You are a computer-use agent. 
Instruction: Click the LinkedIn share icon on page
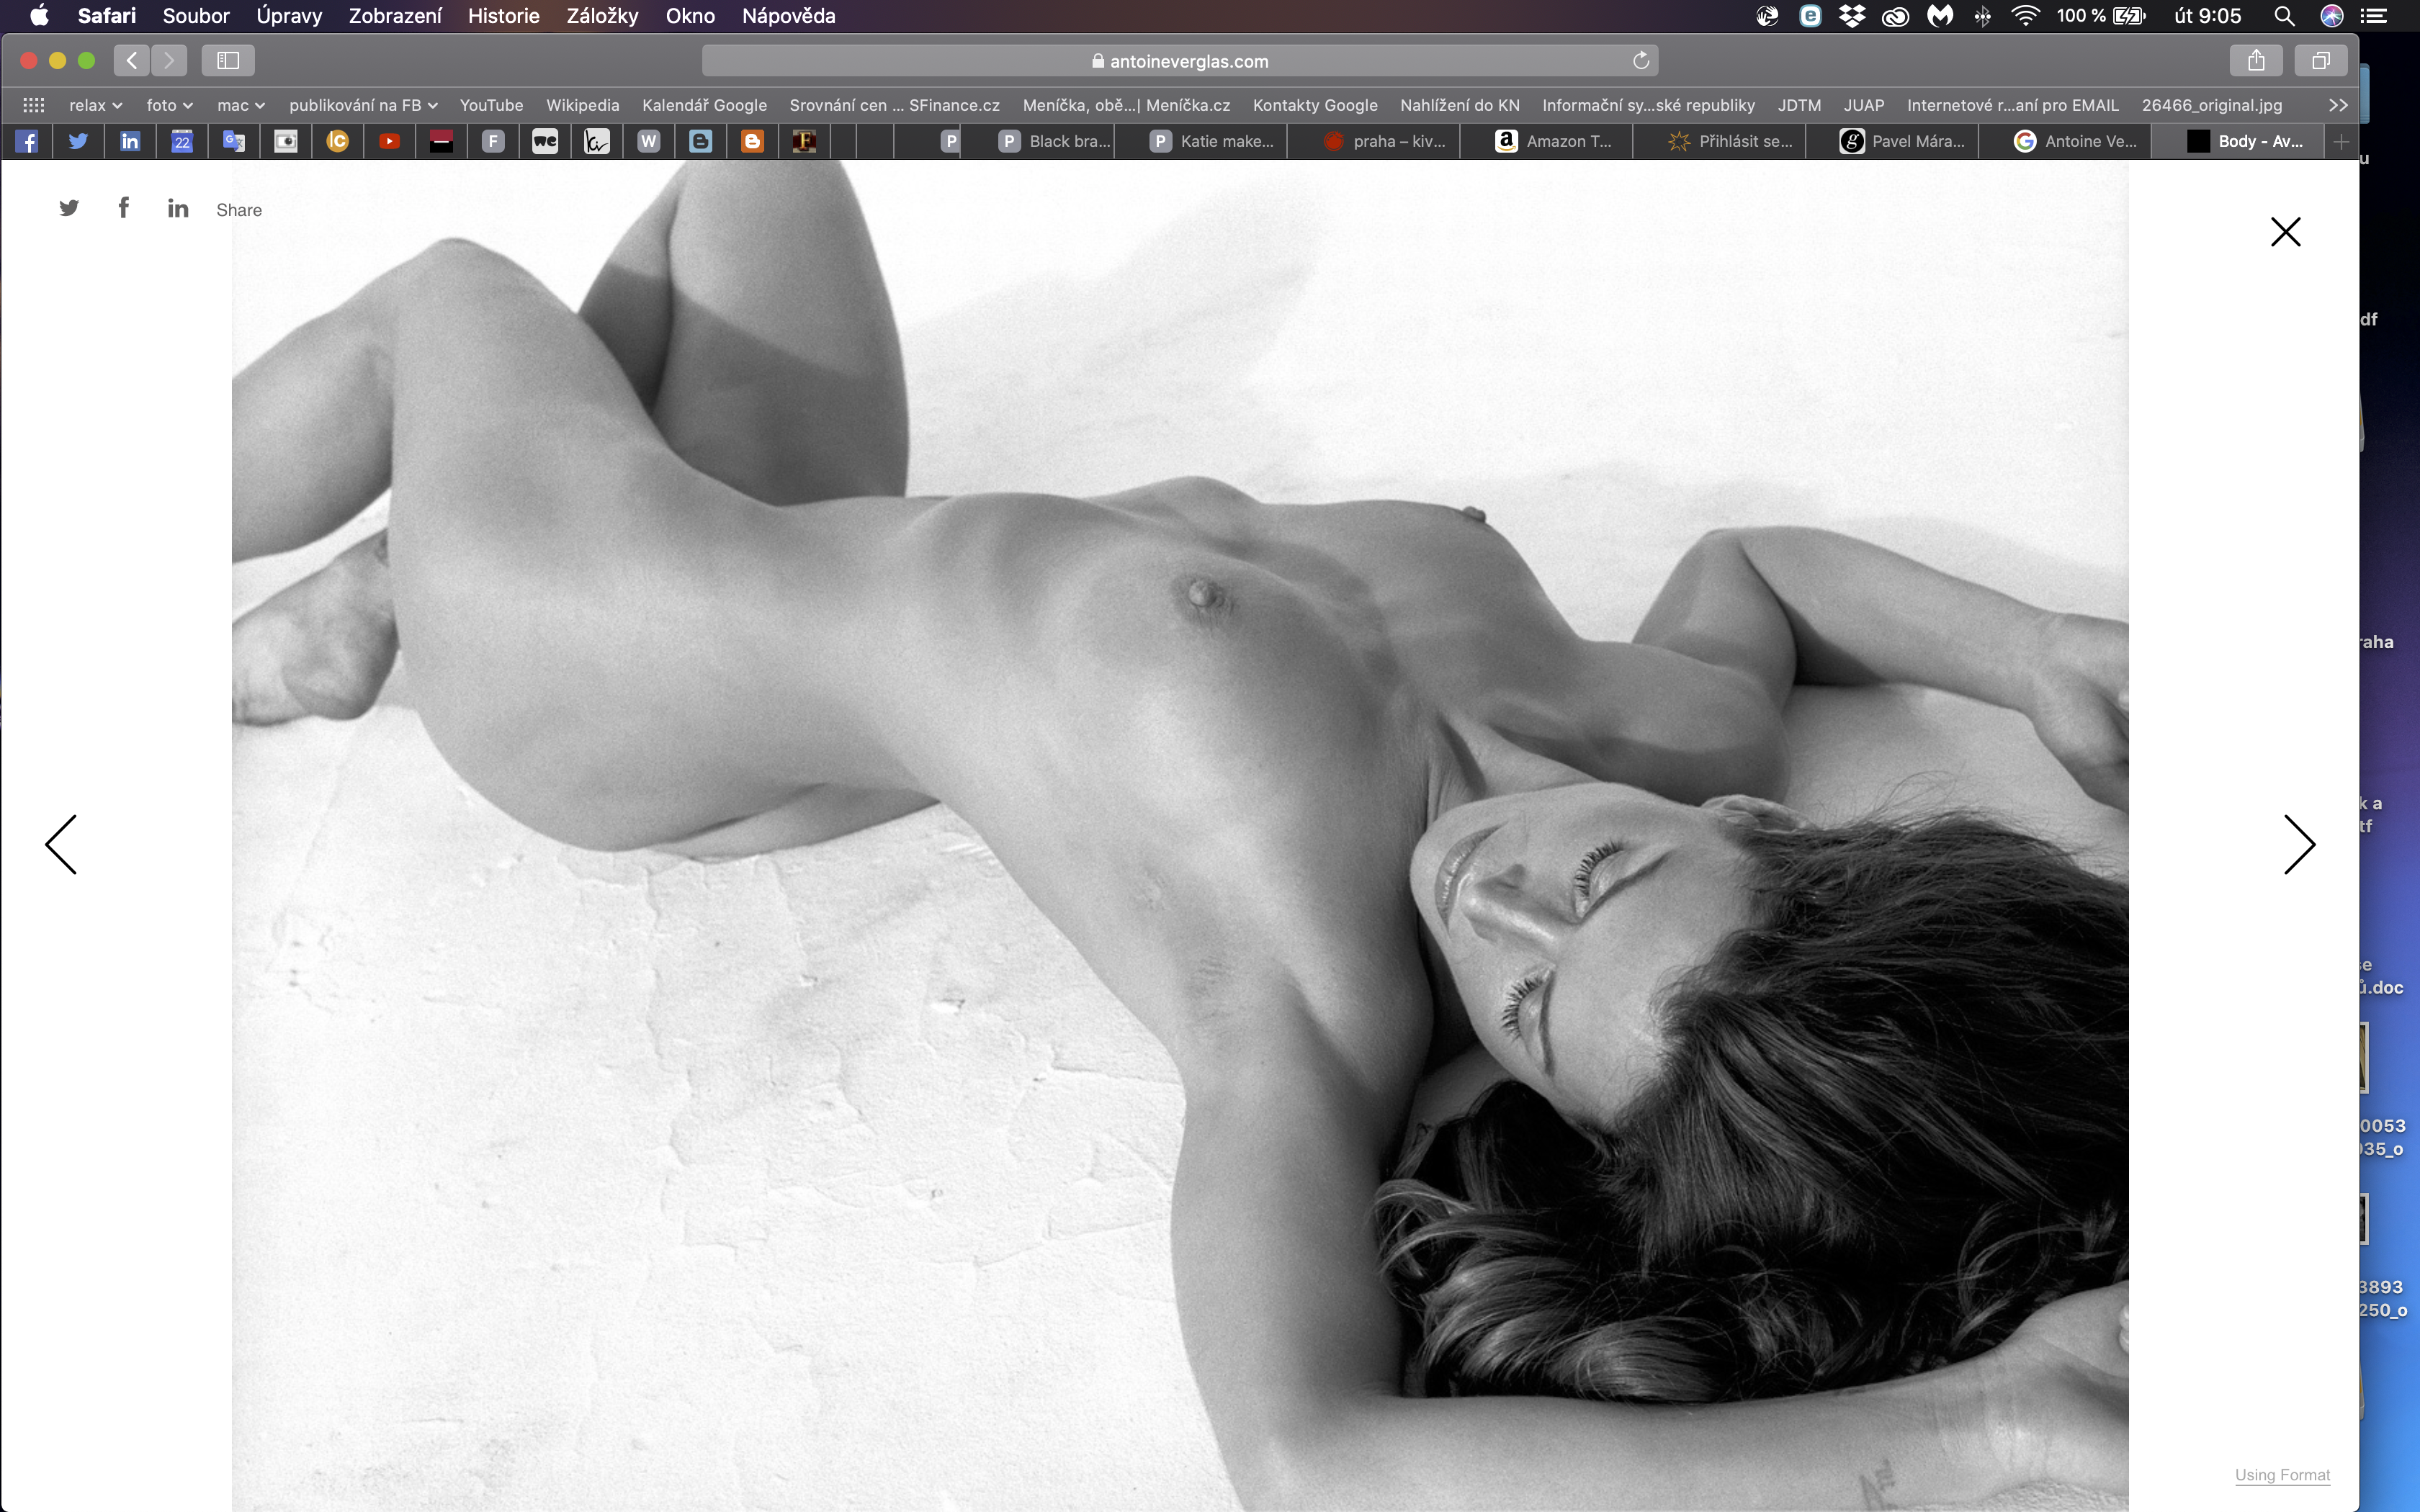[178, 208]
